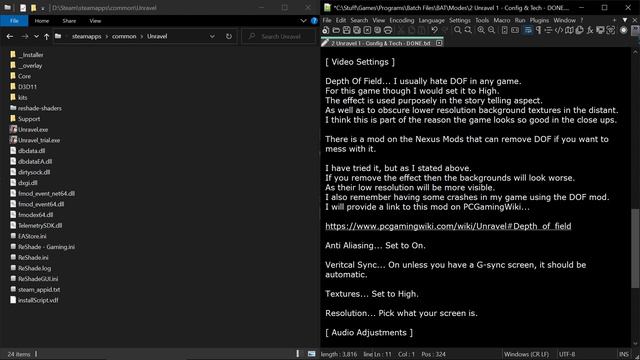This screenshot has height=360, width=640.
Task: Toggle Show All Characters pilcrow icon
Action: (x=538, y=30)
